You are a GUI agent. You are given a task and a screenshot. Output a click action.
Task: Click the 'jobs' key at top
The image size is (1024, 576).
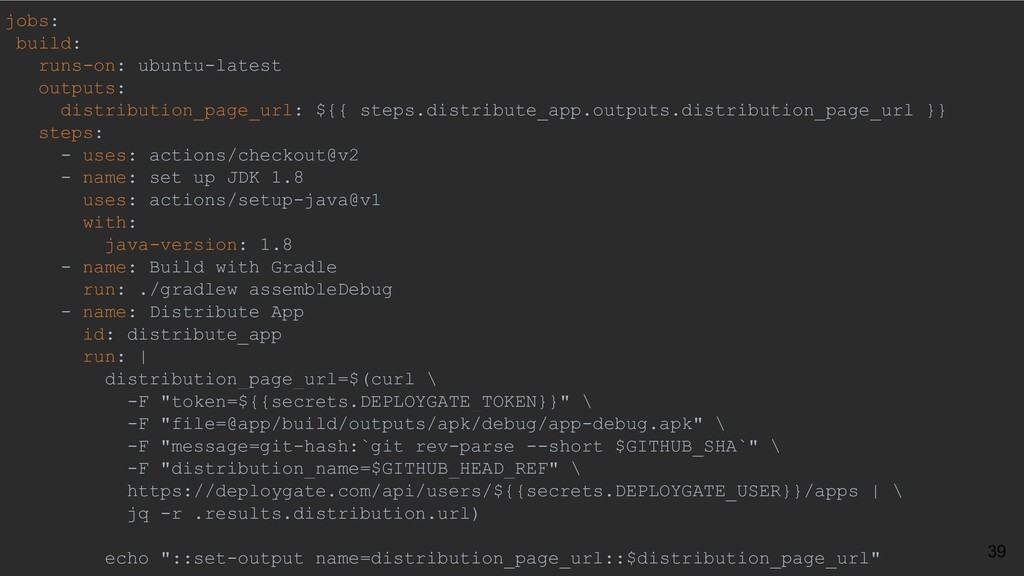[x=27, y=21]
